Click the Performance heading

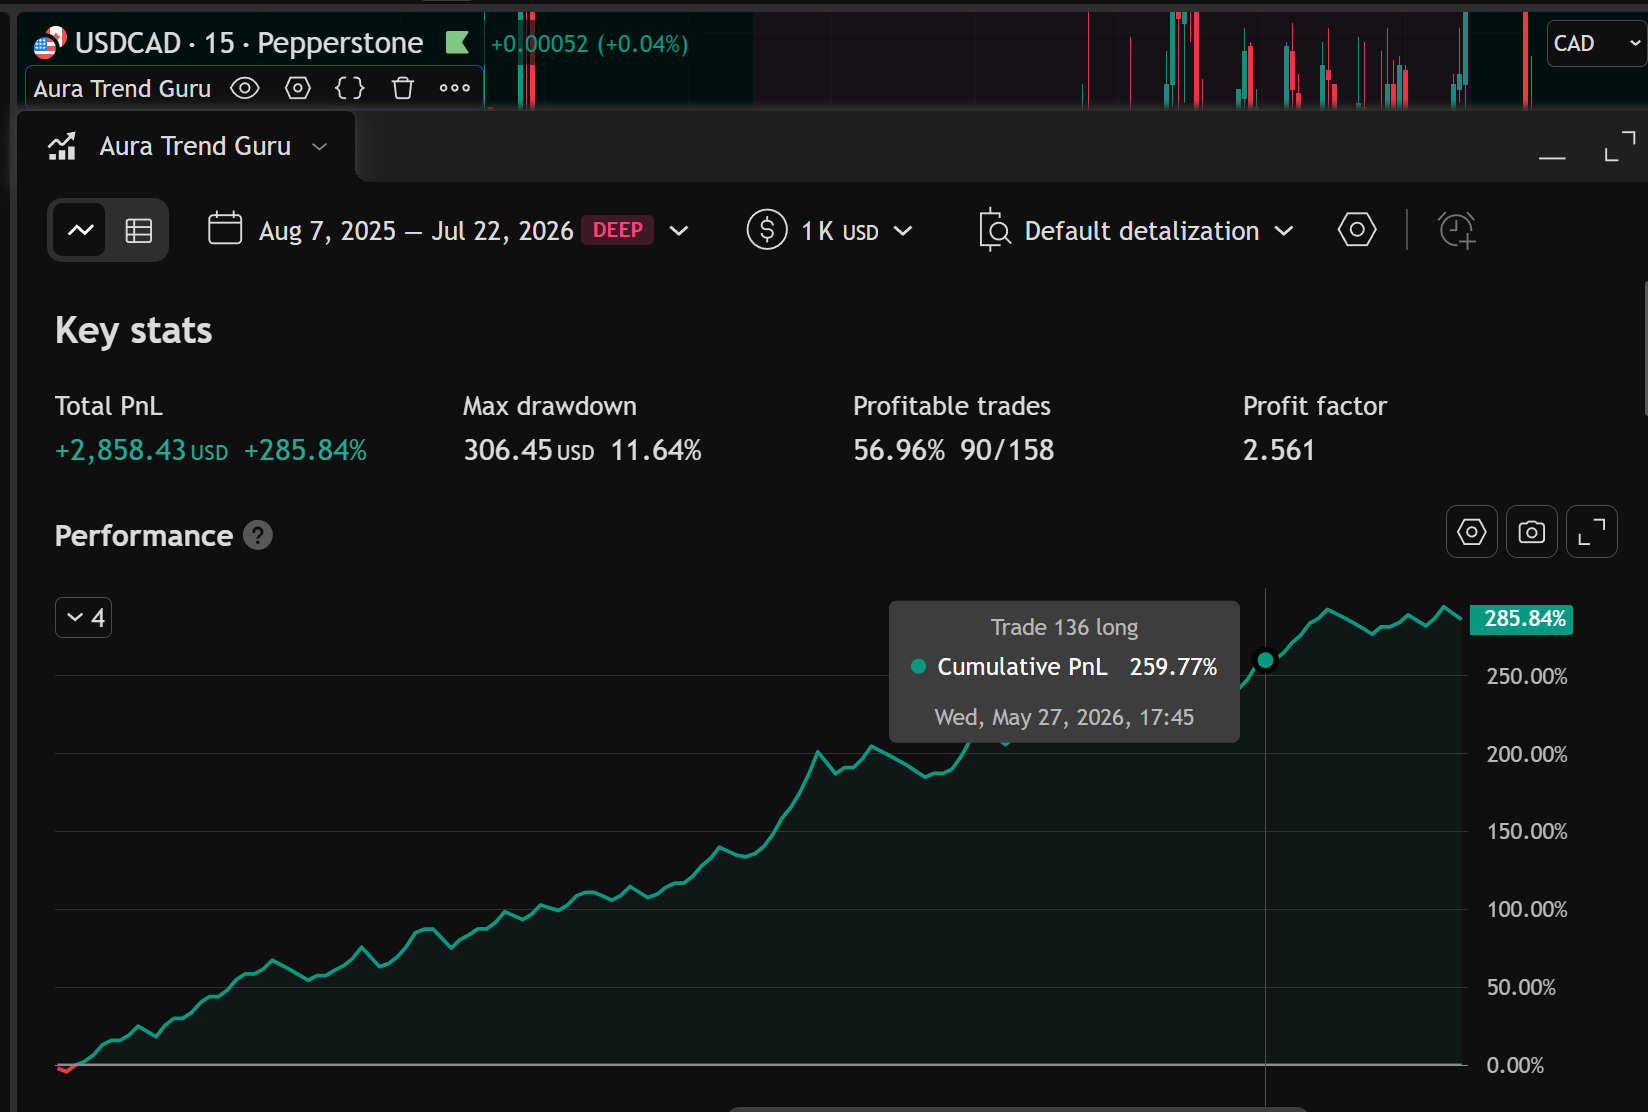coord(144,536)
